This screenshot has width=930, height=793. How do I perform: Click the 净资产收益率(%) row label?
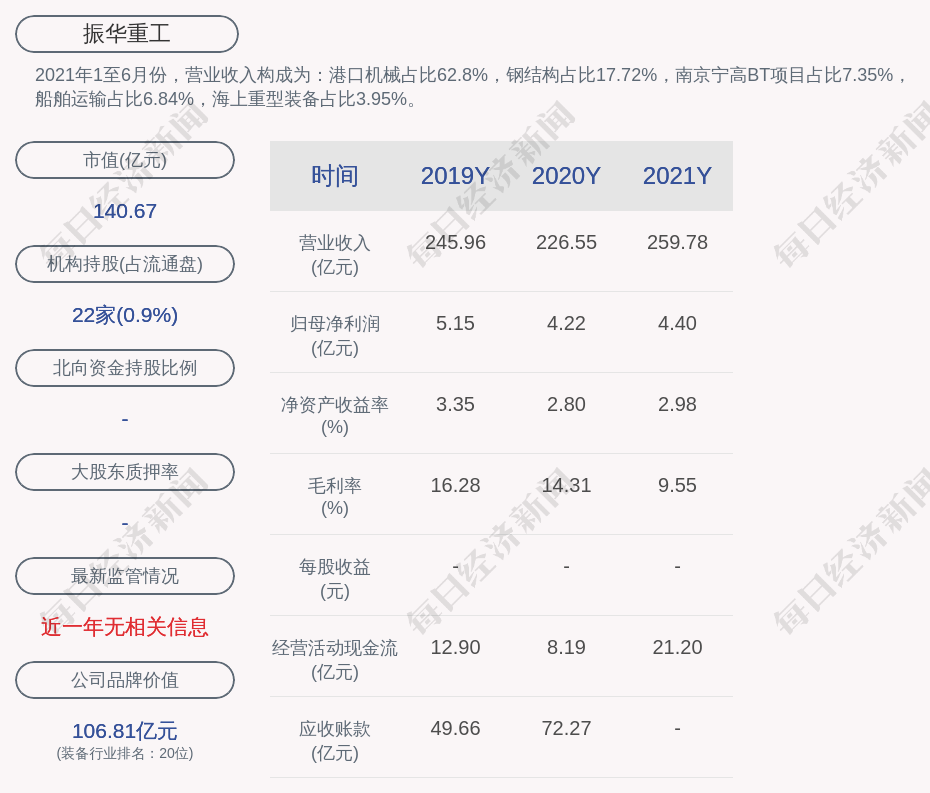click(335, 416)
